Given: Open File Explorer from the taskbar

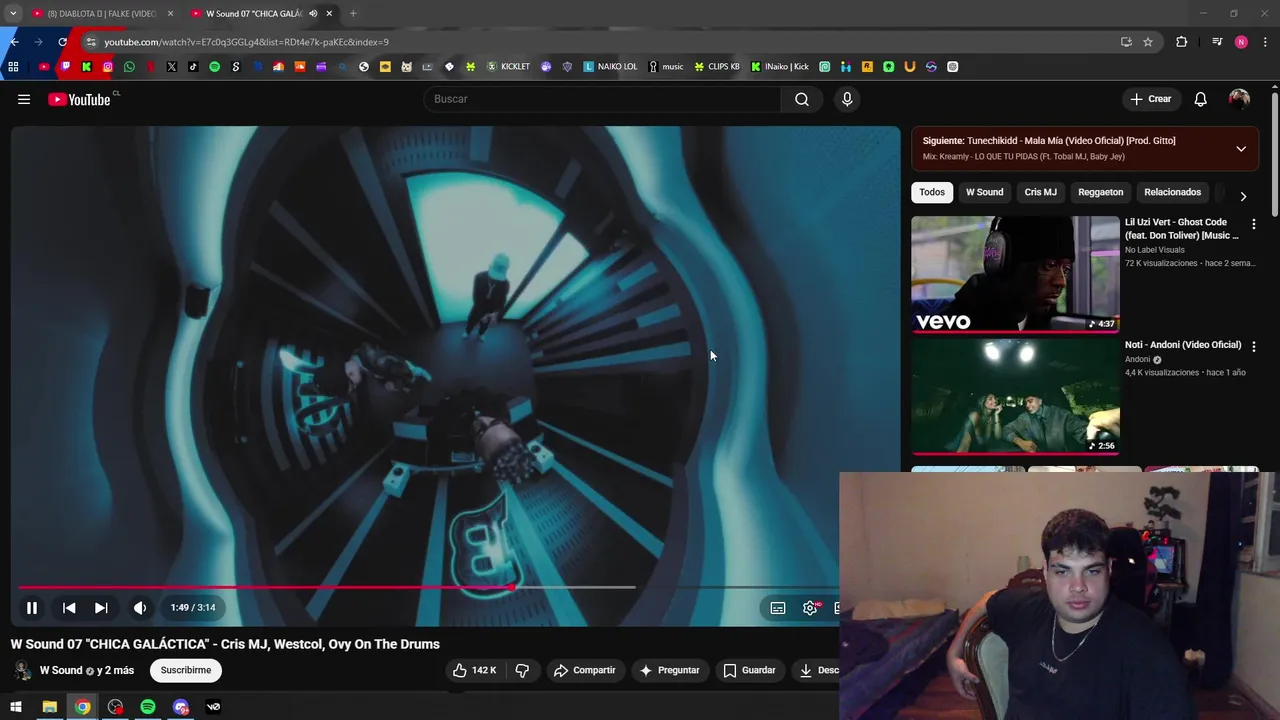Looking at the screenshot, I should point(49,707).
